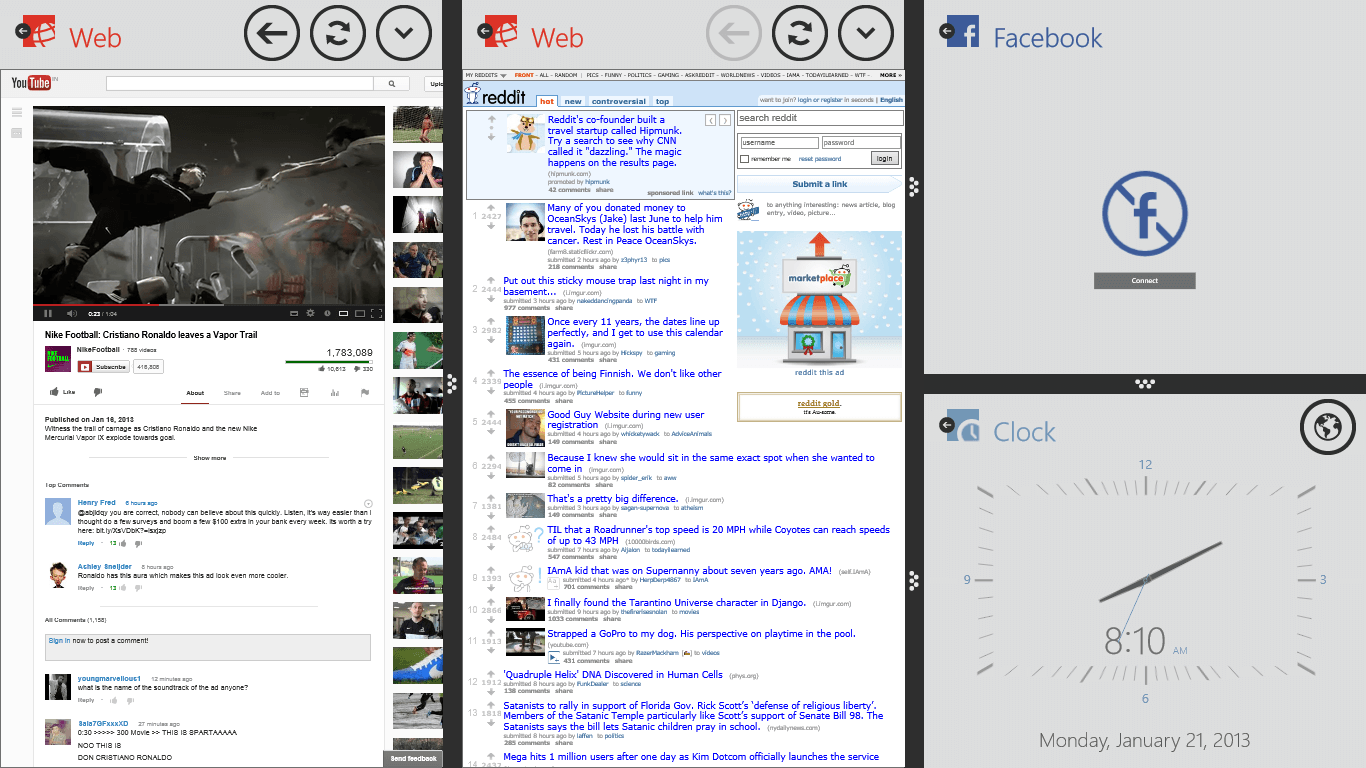Expand the YouTube pane's down-chevron menu
The width and height of the screenshot is (1366, 768).
(x=403, y=35)
